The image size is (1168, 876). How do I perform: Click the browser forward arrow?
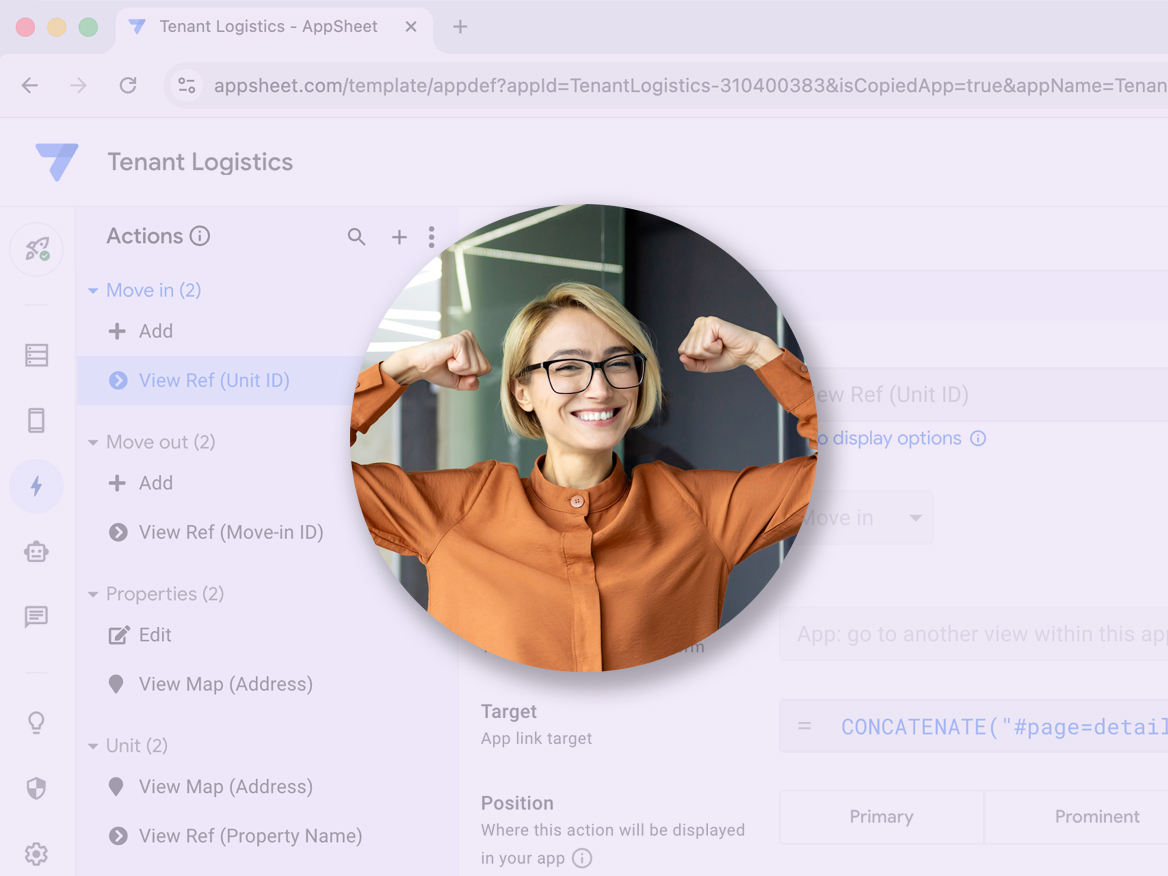click(x=78, y=86)
